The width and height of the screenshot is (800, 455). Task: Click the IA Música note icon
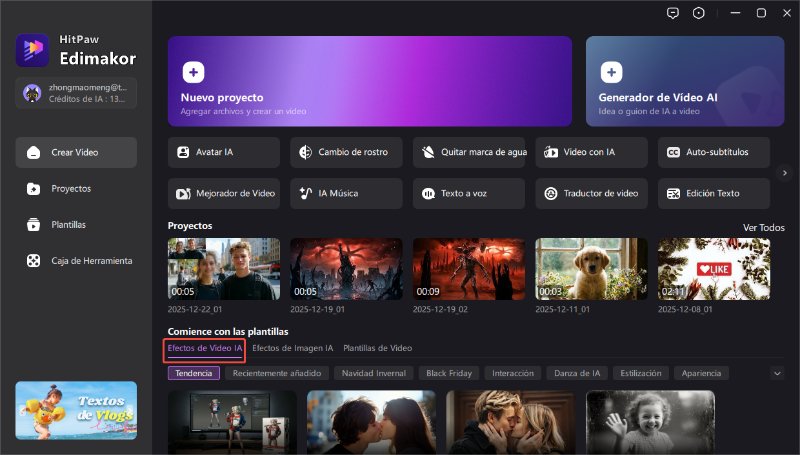click(305, 193)
